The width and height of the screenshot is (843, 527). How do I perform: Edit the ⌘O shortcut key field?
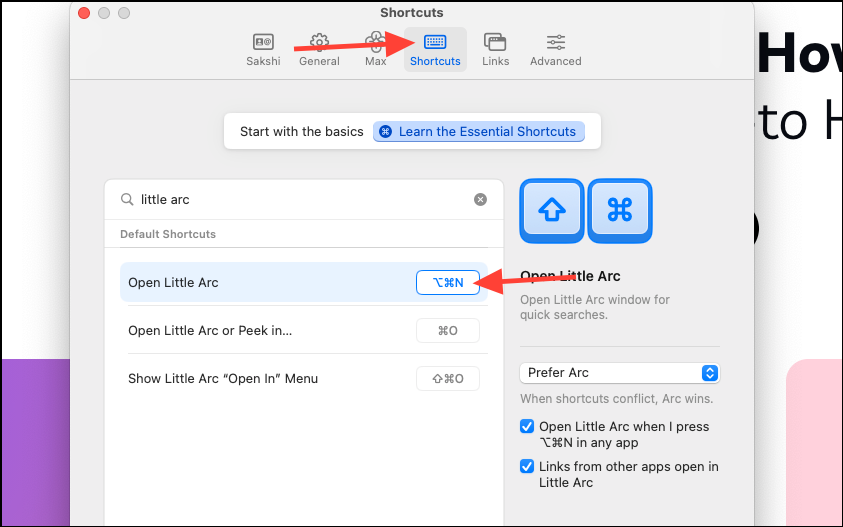[x=447, y=330]
